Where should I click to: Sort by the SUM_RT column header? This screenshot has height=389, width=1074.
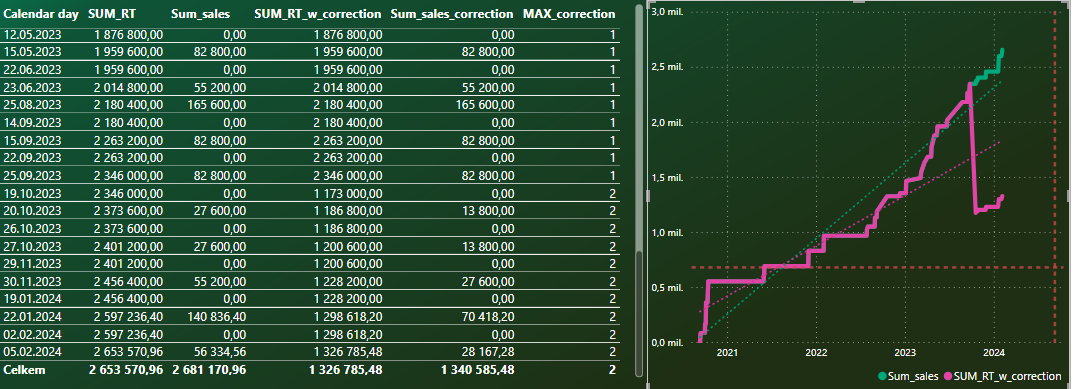tap(113, 14)
